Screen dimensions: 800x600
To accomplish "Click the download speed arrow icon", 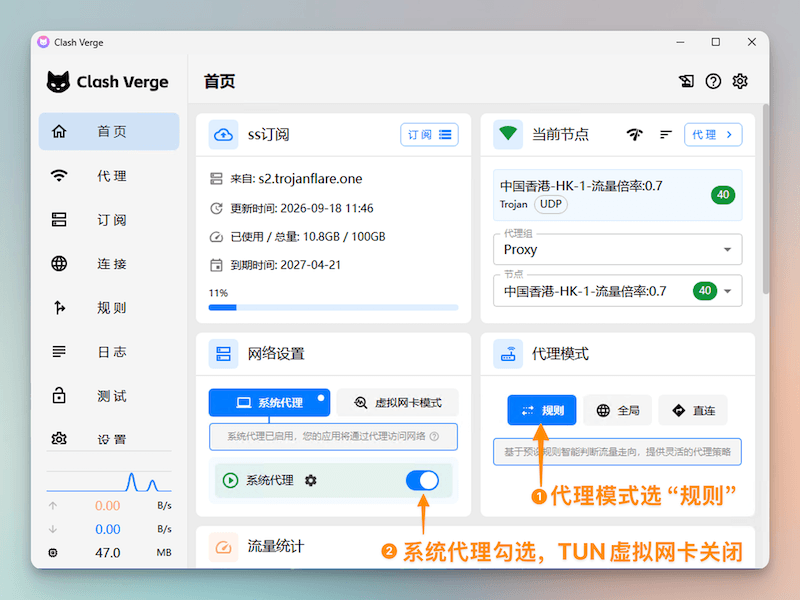I will point(53,529).
